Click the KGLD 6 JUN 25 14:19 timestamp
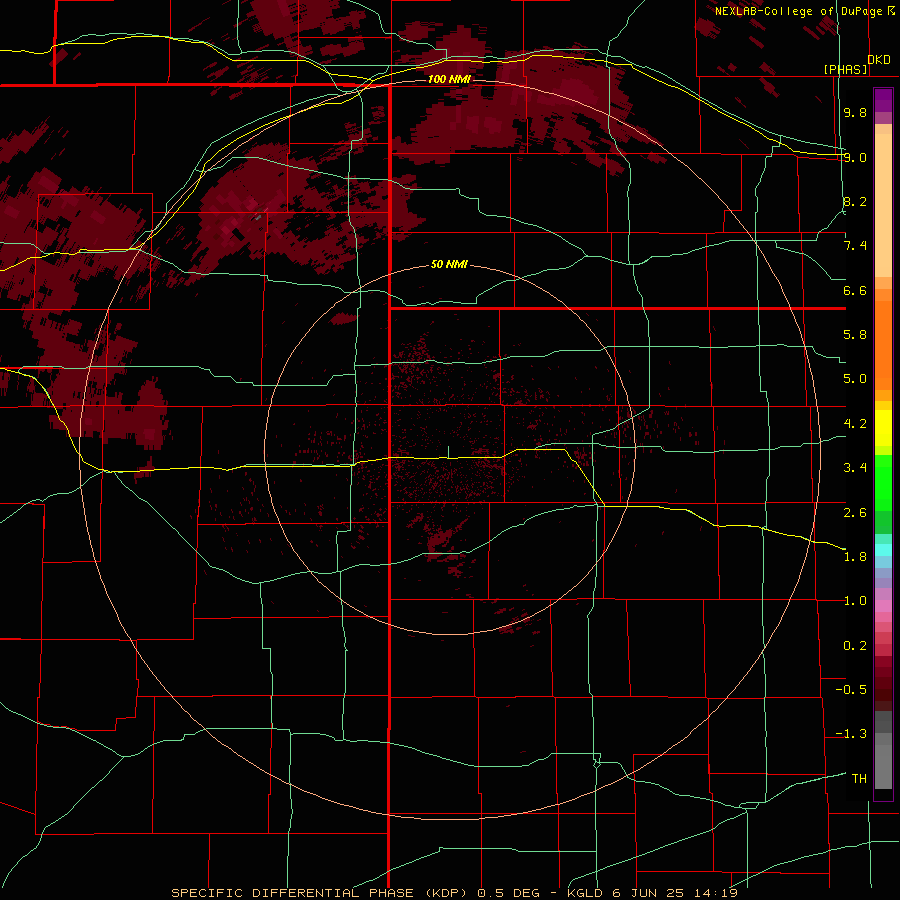The width and height of the screenshot is (900, 900). tap(652, 893)
